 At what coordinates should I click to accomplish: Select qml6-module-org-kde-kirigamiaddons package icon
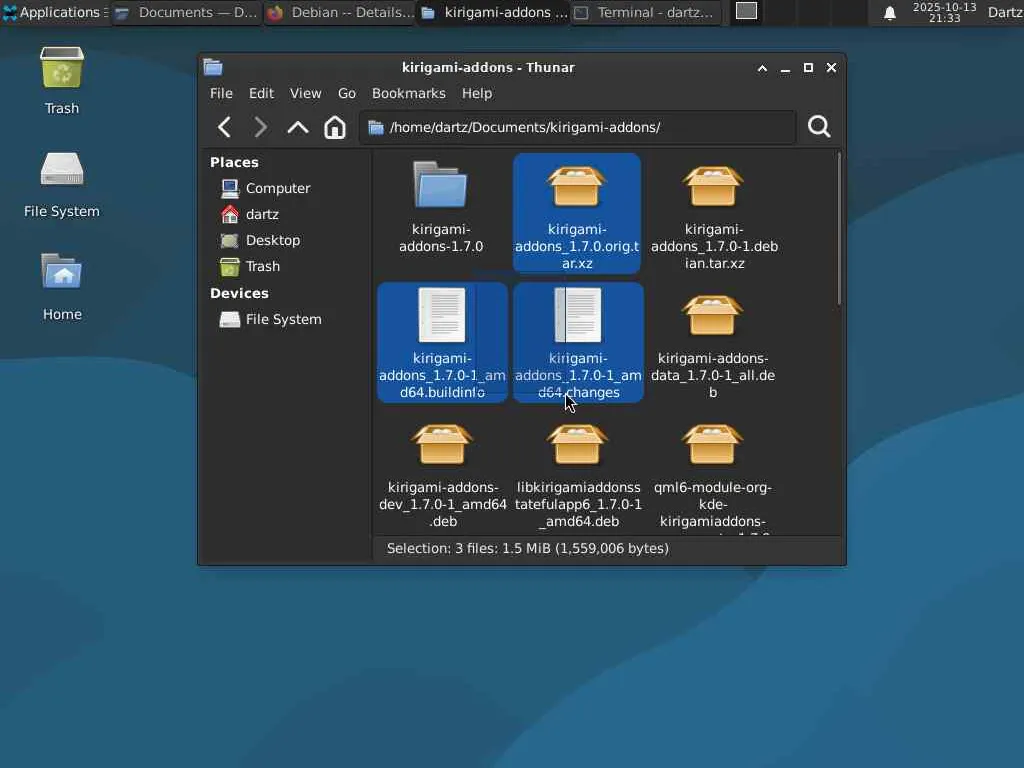(x=712, y=444)
